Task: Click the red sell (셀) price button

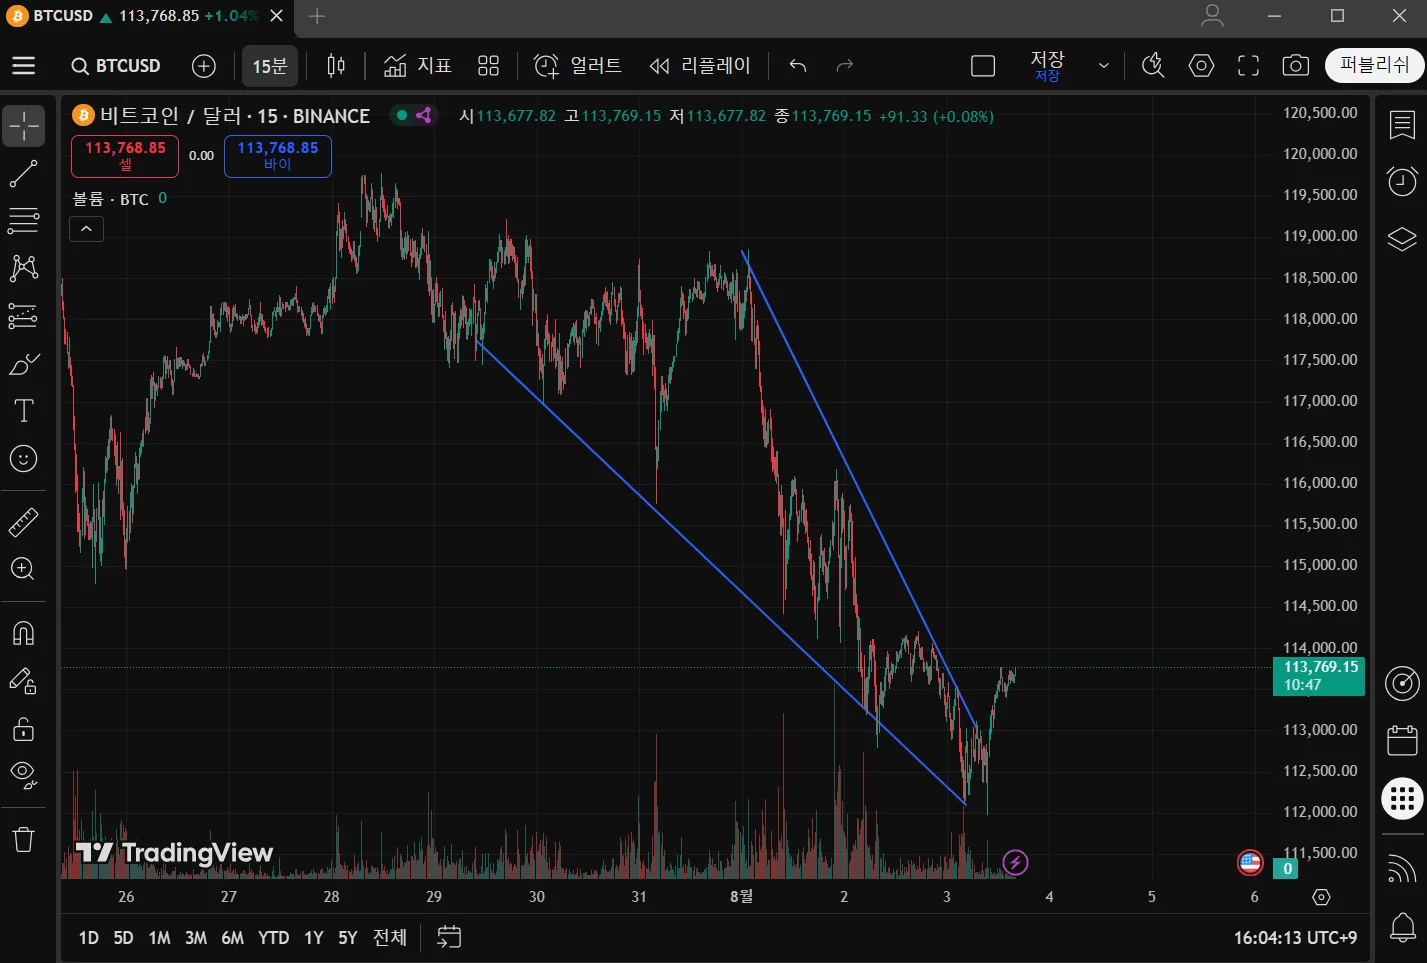Action: pyautogui.click(x=125, y=156)
